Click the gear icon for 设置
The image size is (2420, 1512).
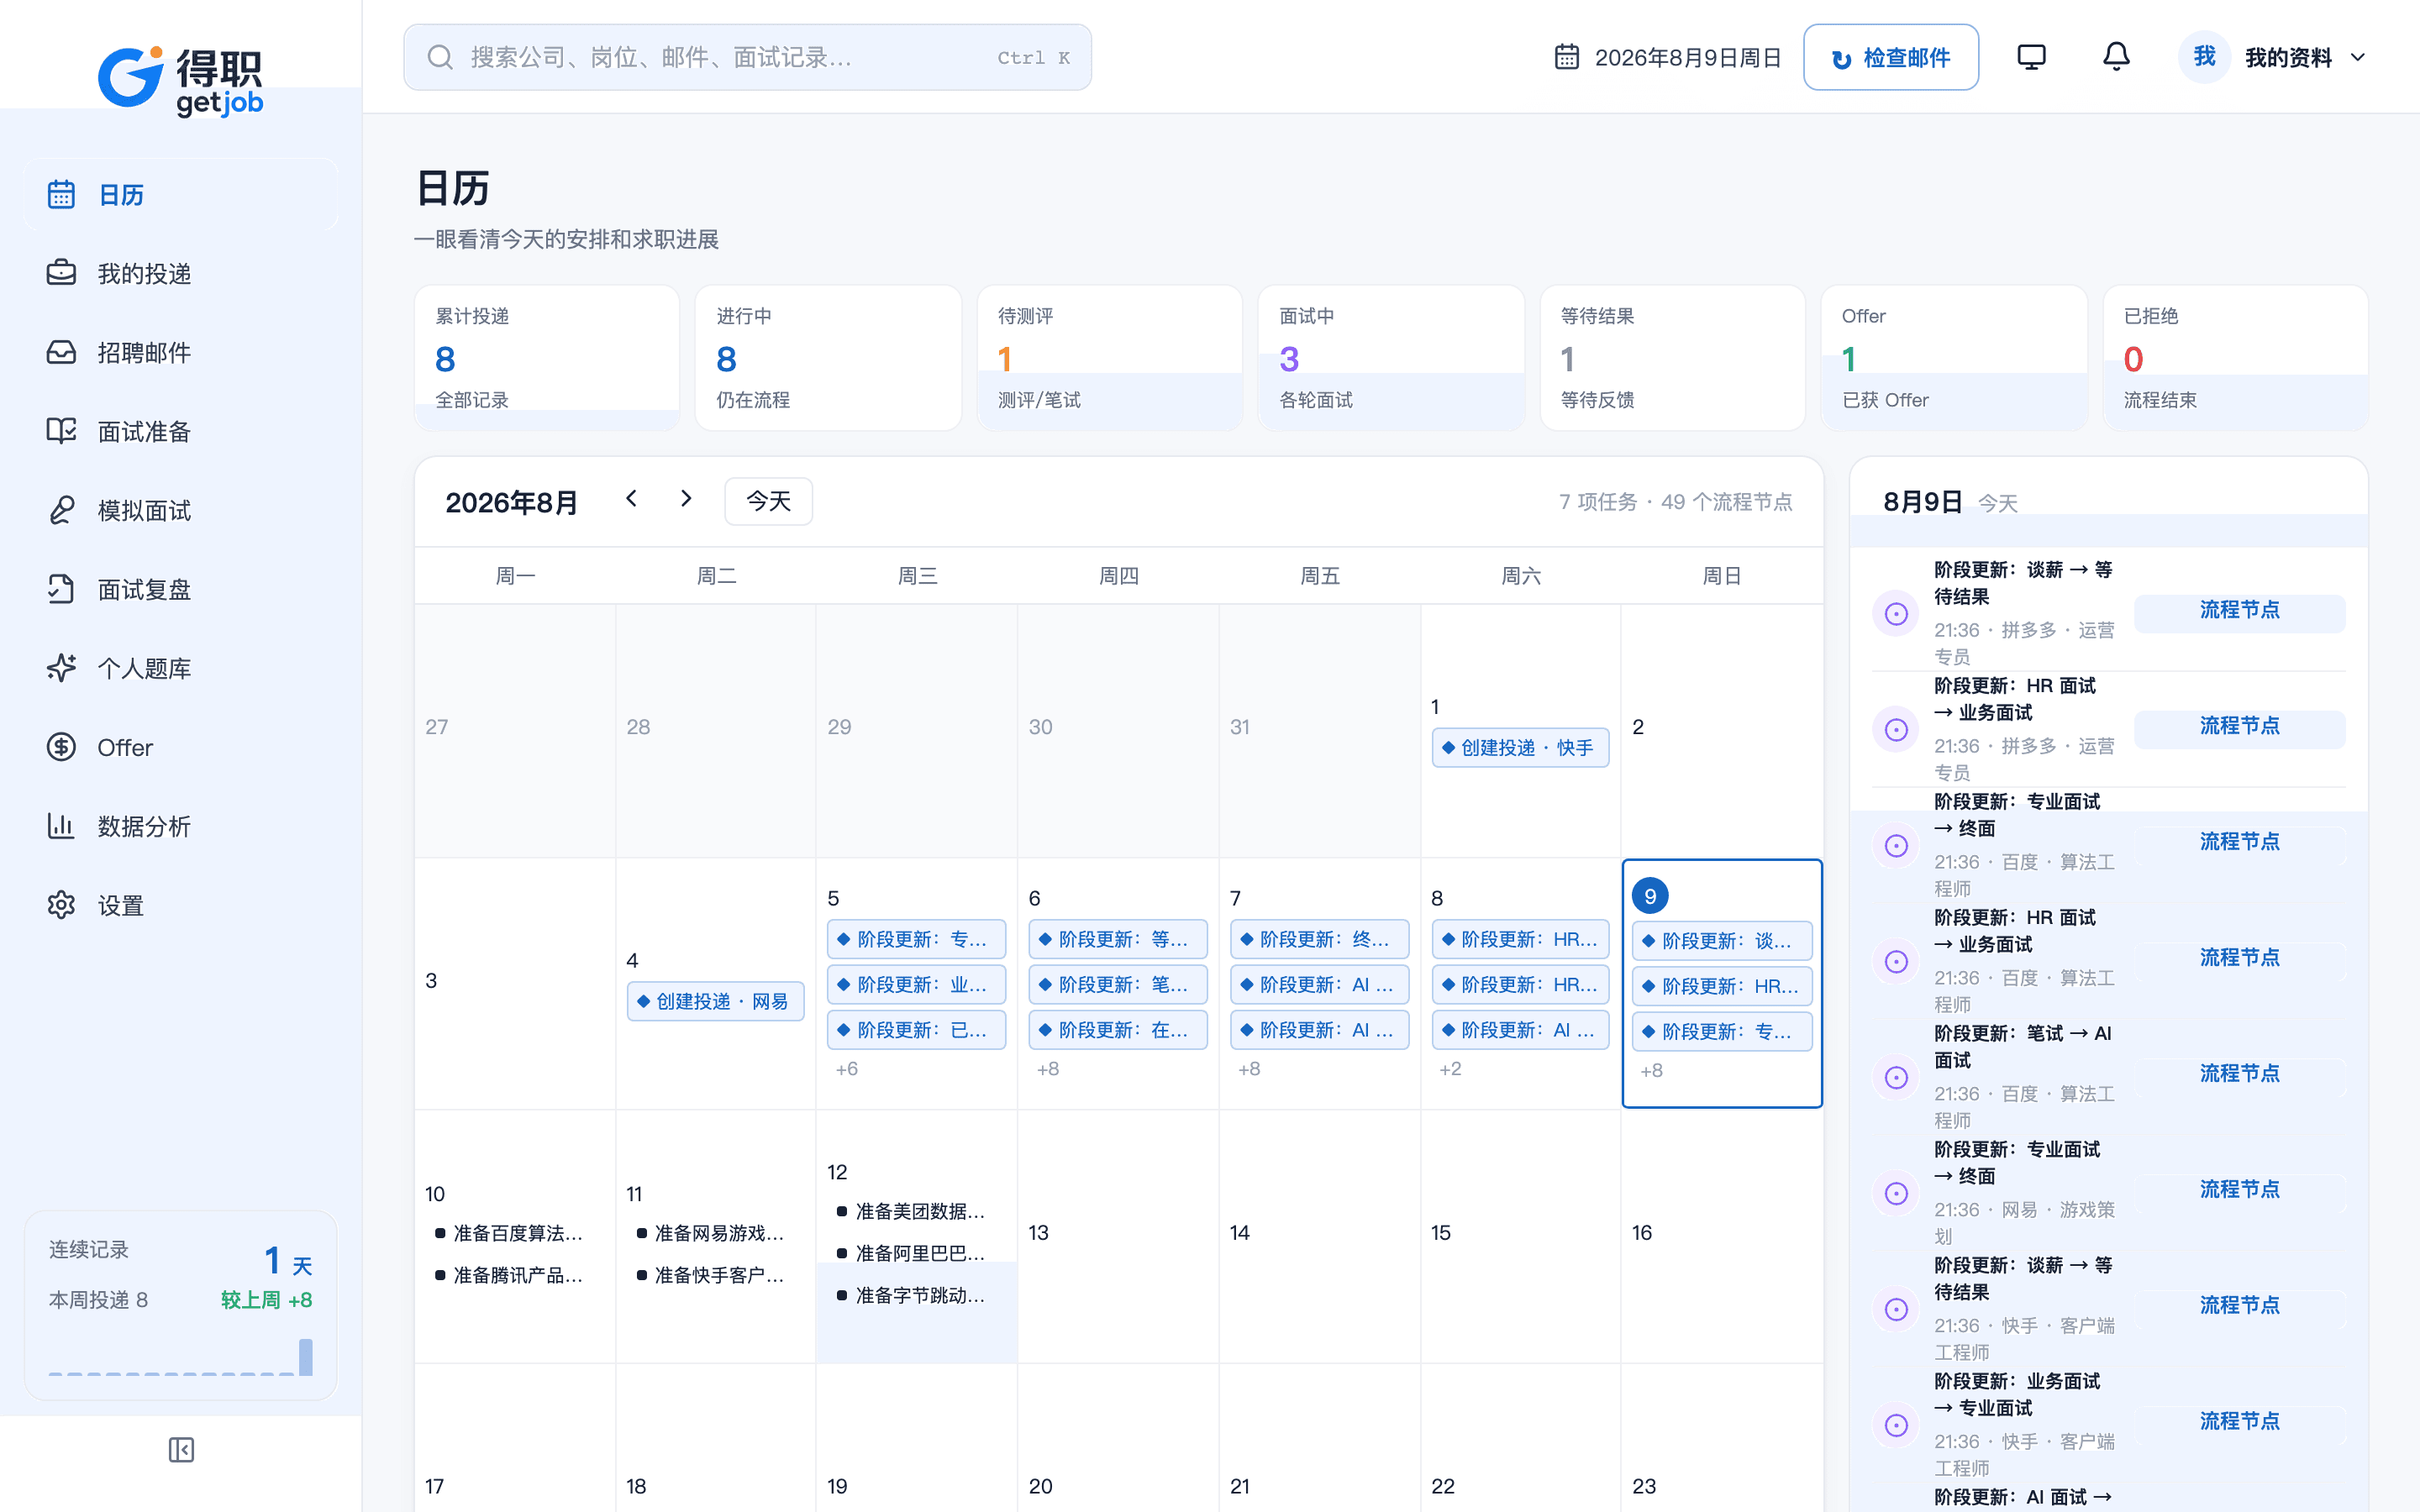click(x=61, y=905)
